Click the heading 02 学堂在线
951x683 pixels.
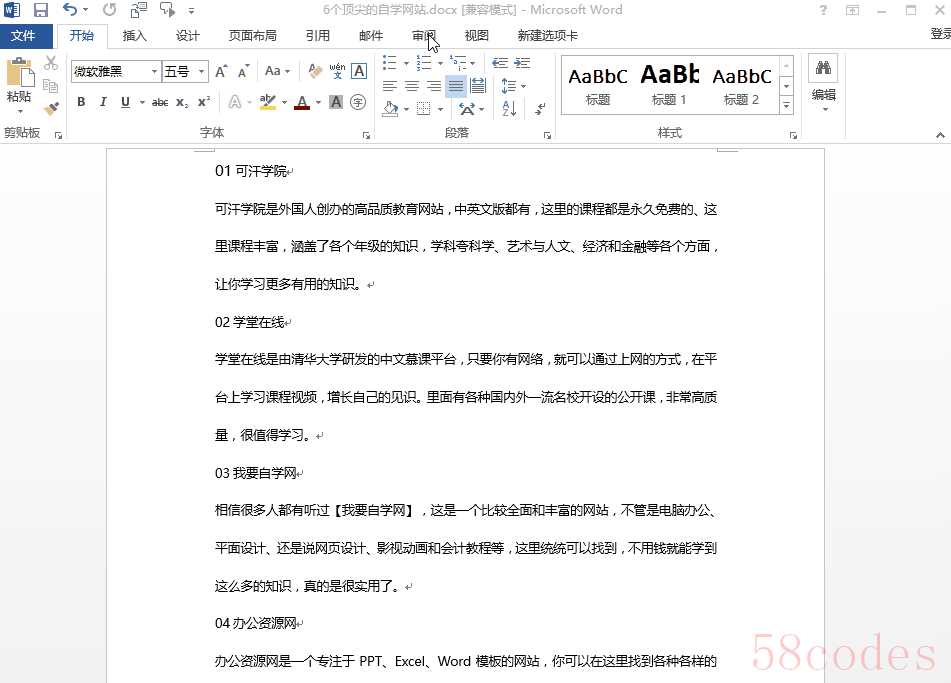tap(250, 322)
